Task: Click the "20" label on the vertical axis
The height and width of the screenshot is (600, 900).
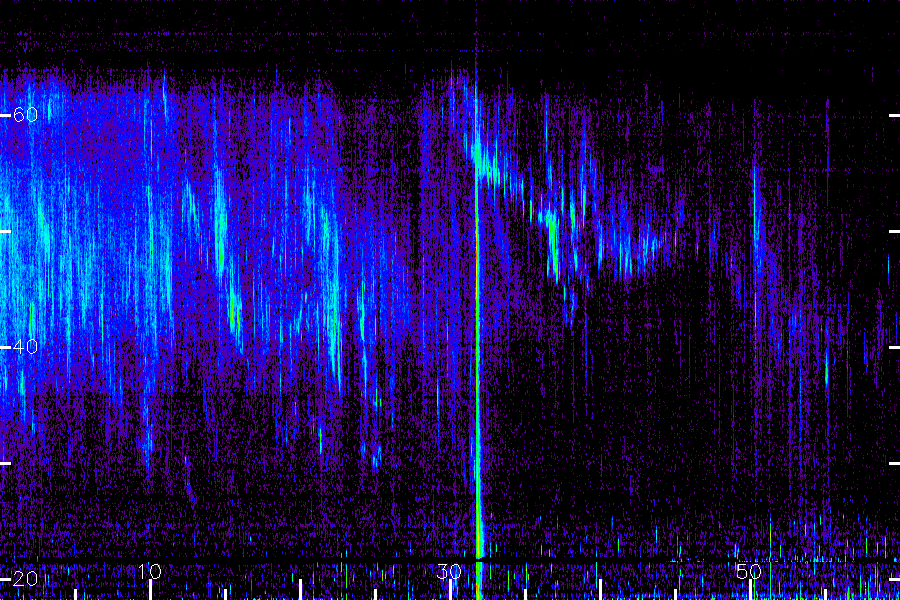Action: point(25,578)
